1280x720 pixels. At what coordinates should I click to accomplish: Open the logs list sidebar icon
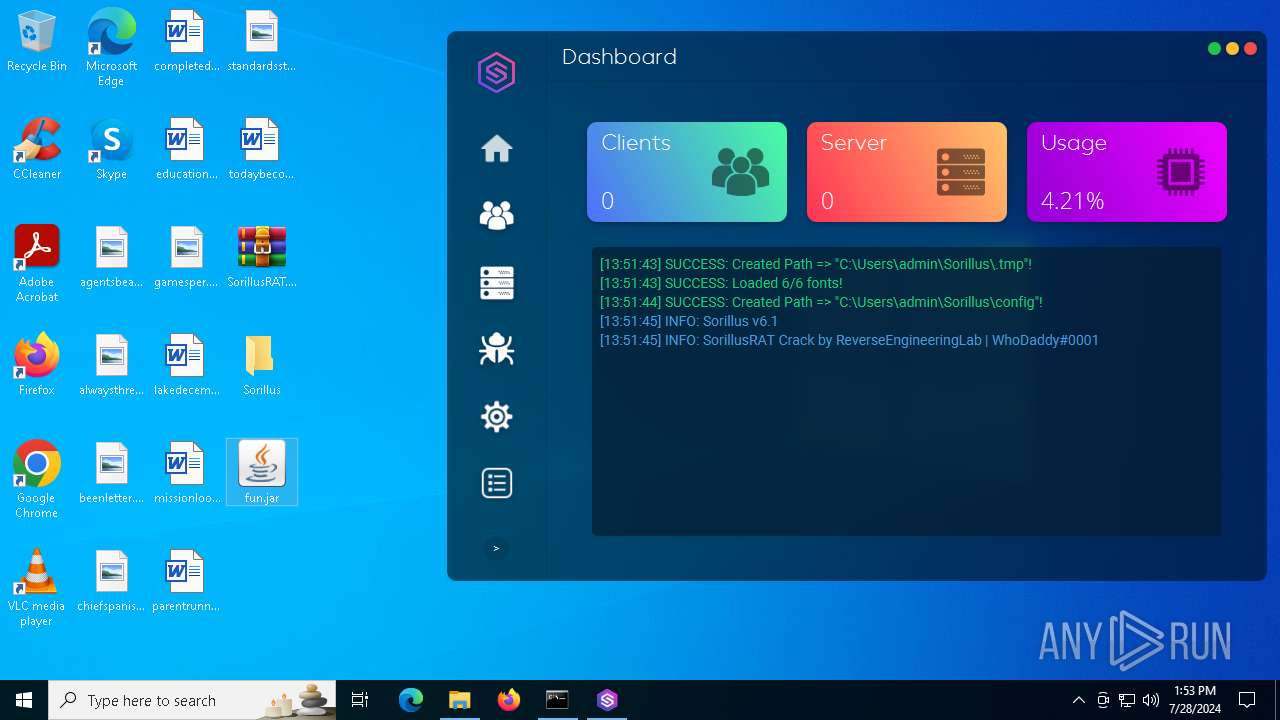497,483
